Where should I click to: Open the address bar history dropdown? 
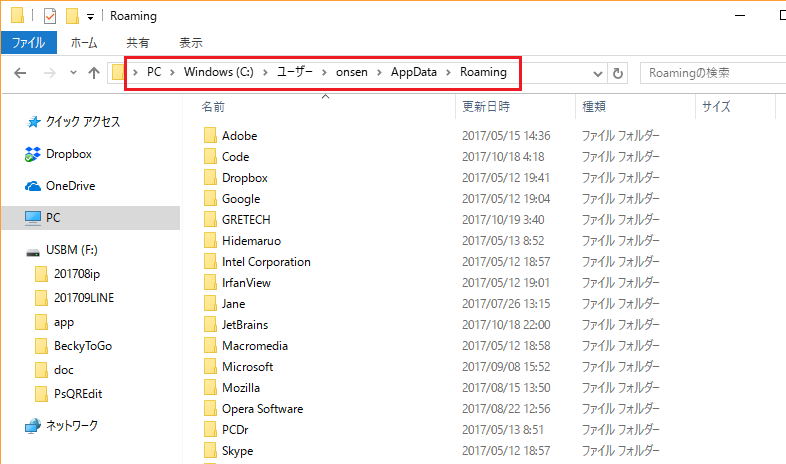(598, 74)
